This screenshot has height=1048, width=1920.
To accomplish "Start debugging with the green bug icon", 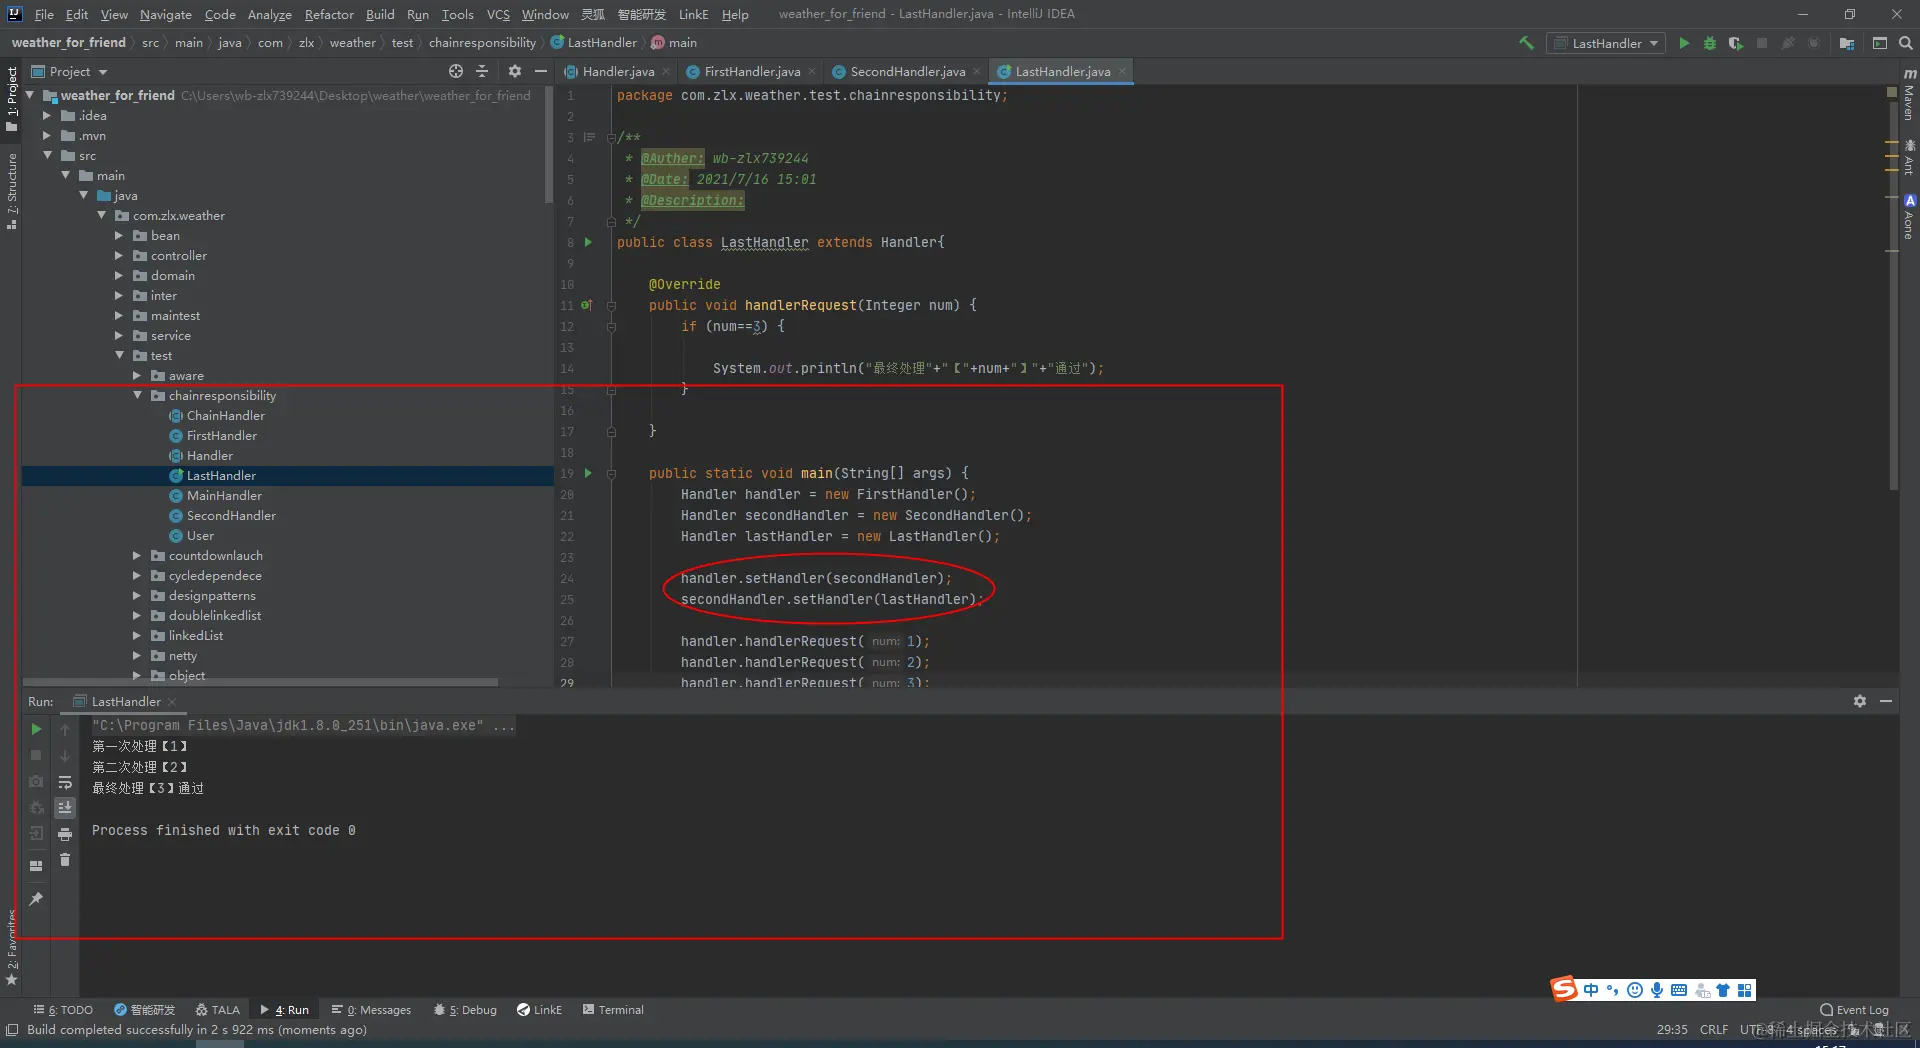I will [x=1710, y=43].
